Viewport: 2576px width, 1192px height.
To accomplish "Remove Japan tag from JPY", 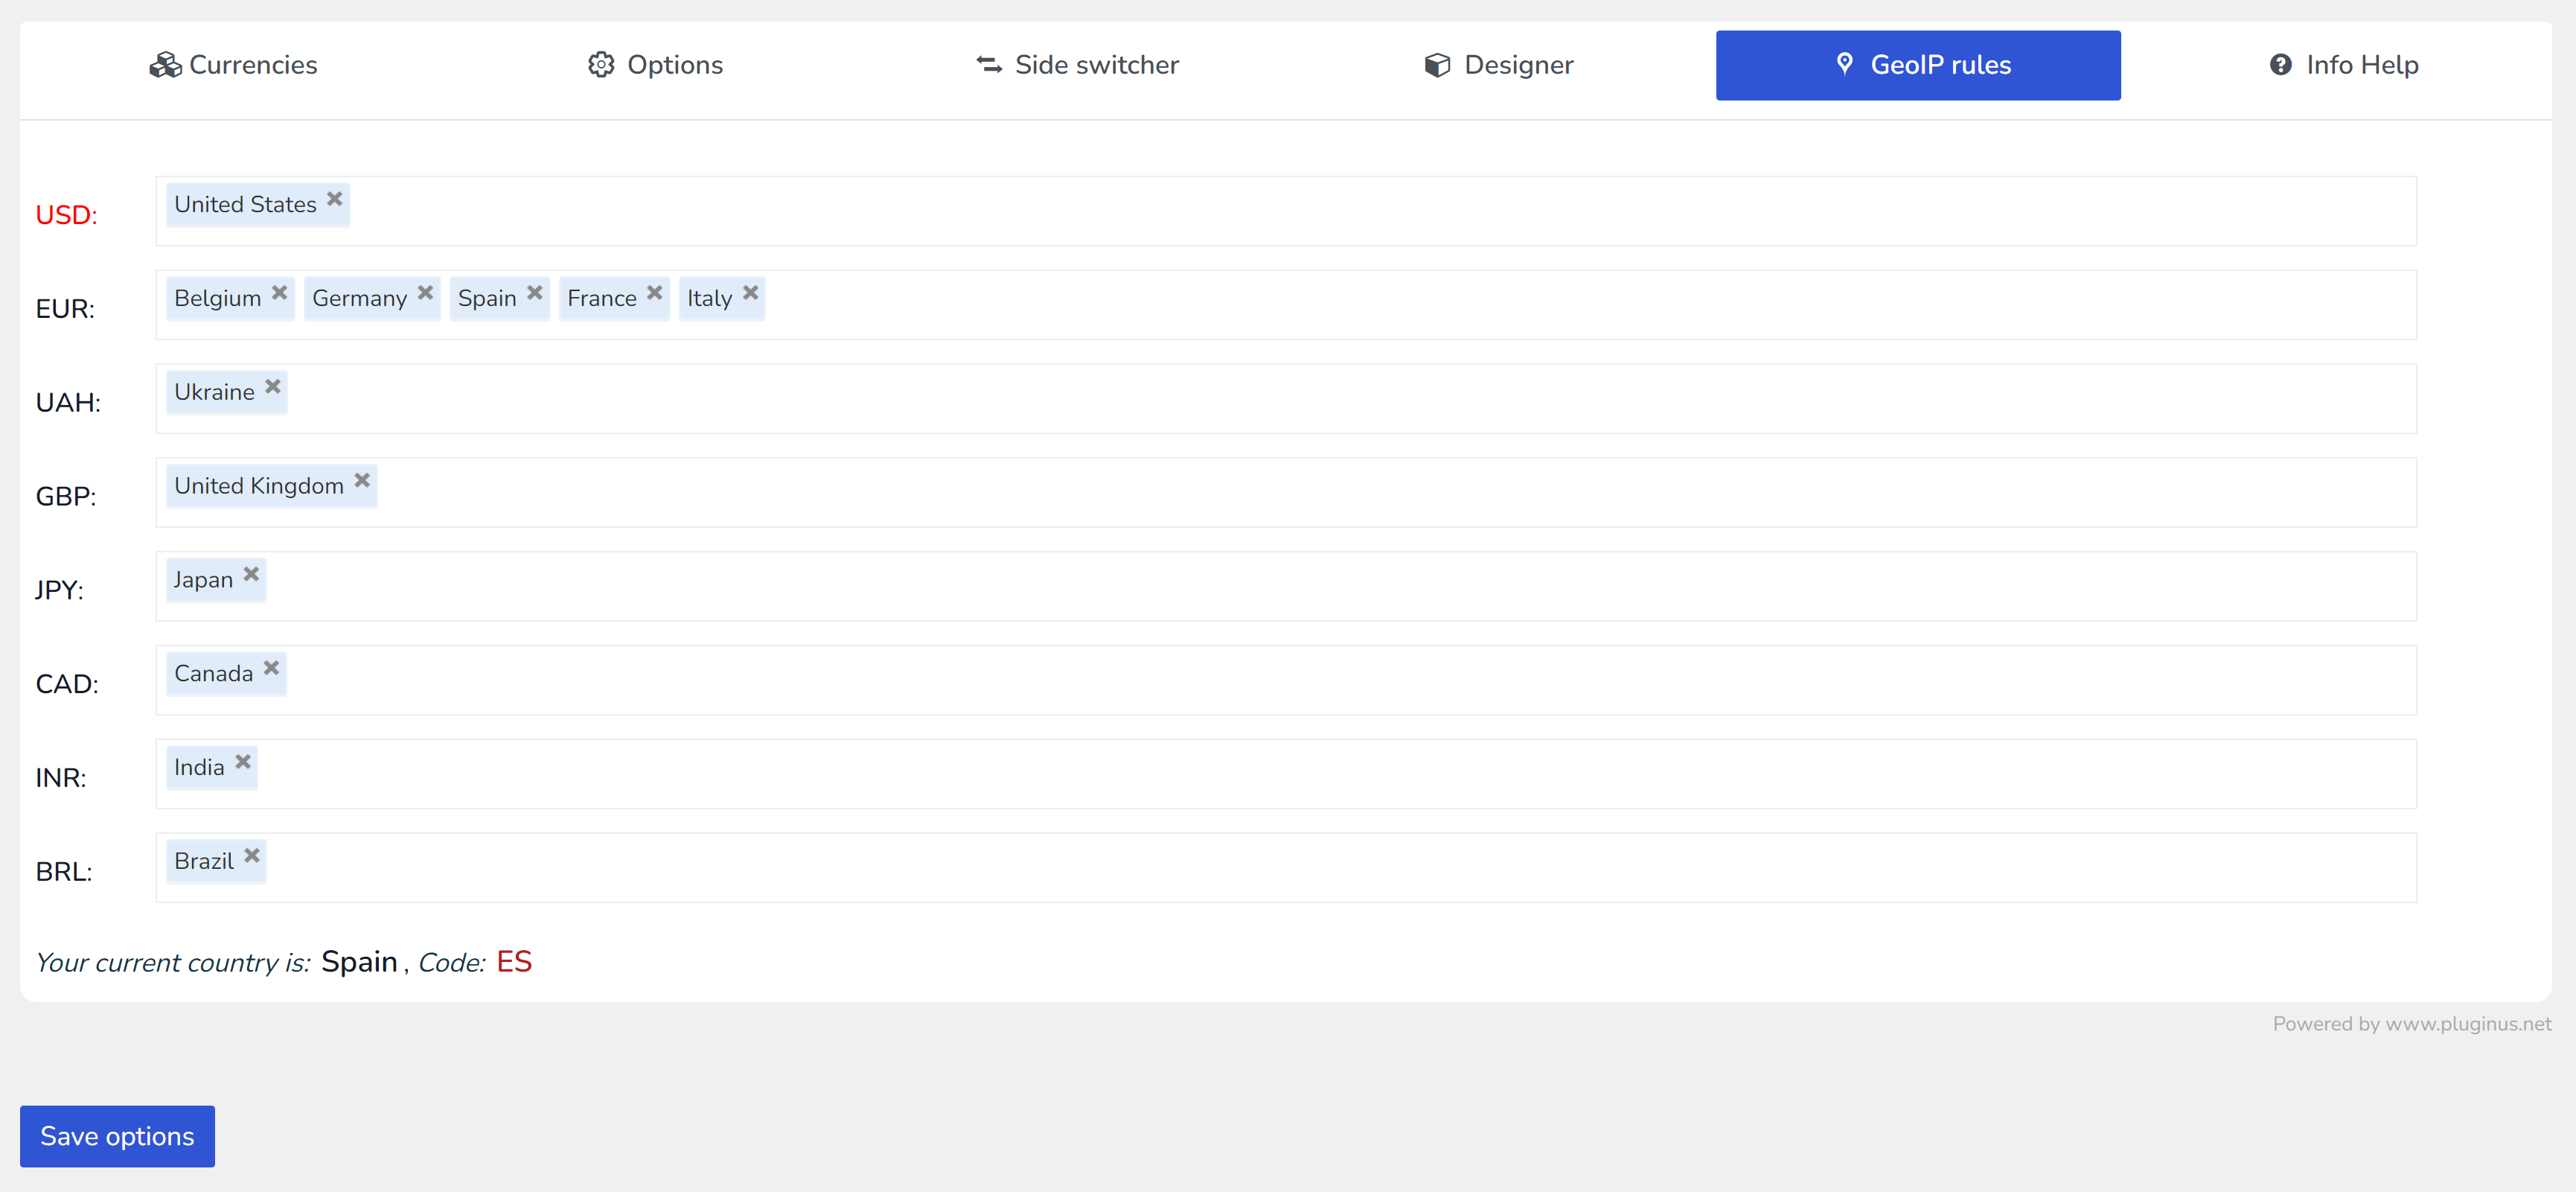I will click(x=252, y=575).
